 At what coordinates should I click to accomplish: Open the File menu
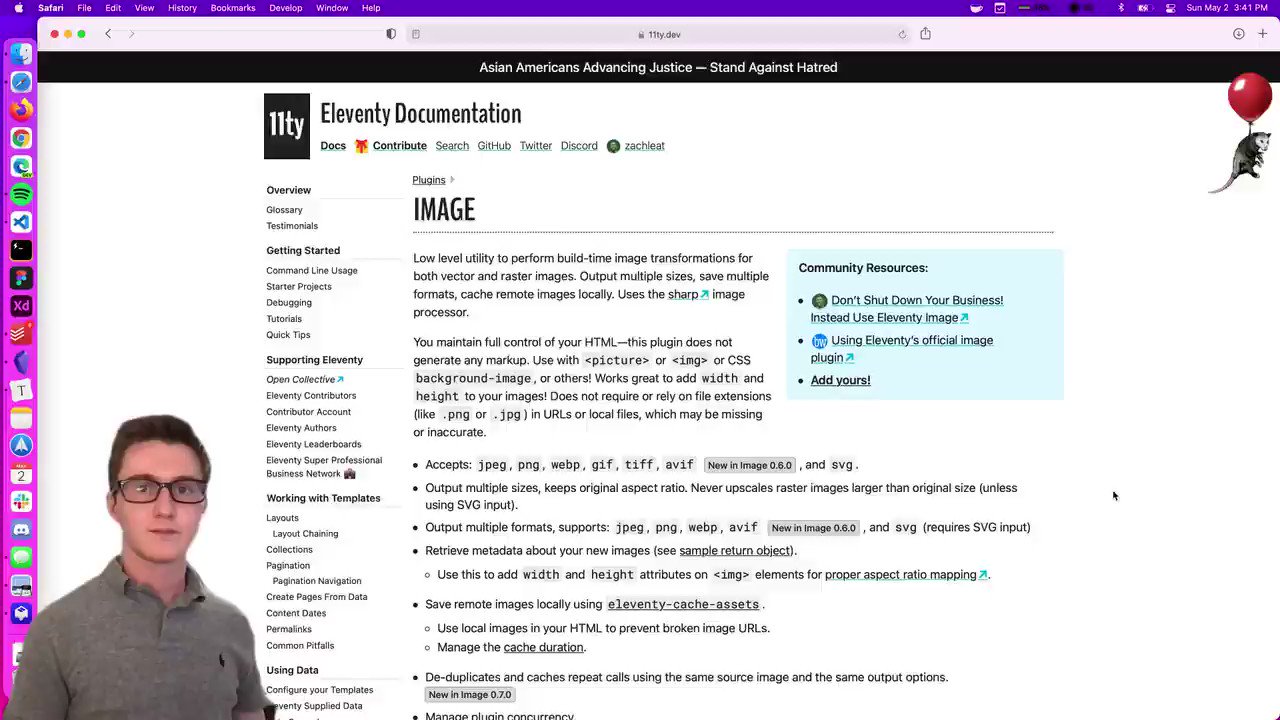[85, 8]
